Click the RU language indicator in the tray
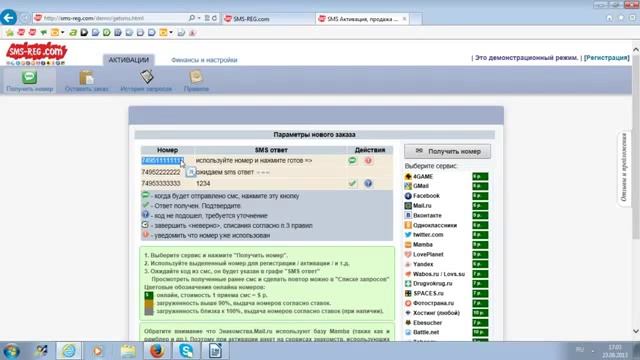 580,349
